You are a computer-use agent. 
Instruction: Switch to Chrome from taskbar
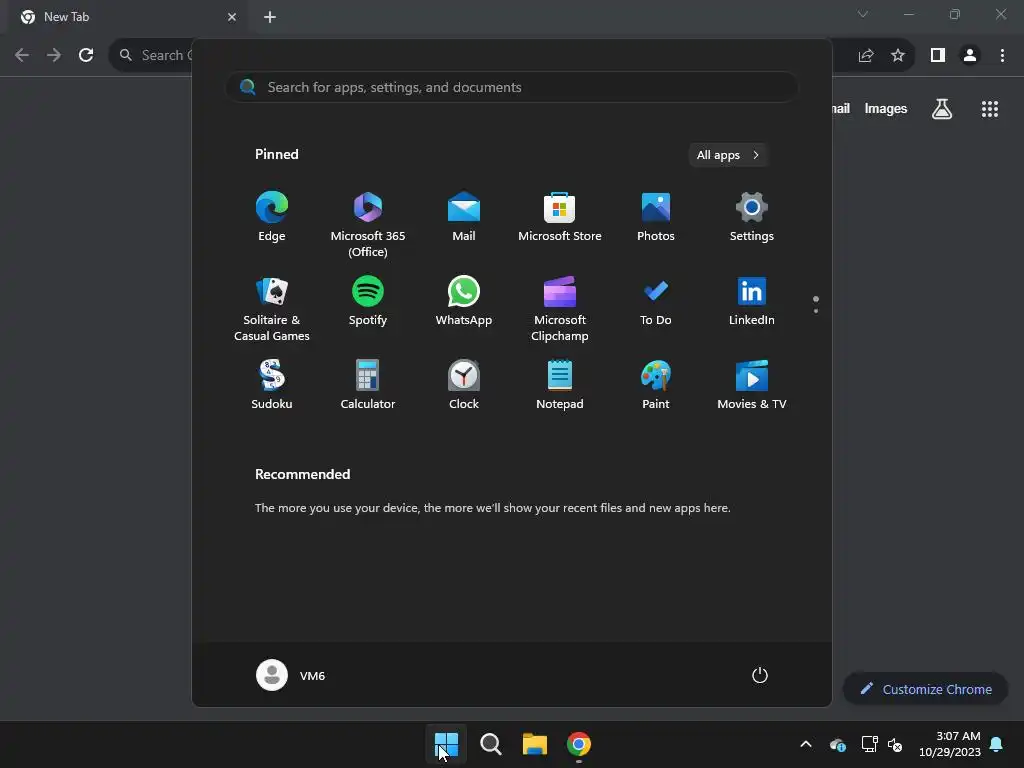coord(579,744)
